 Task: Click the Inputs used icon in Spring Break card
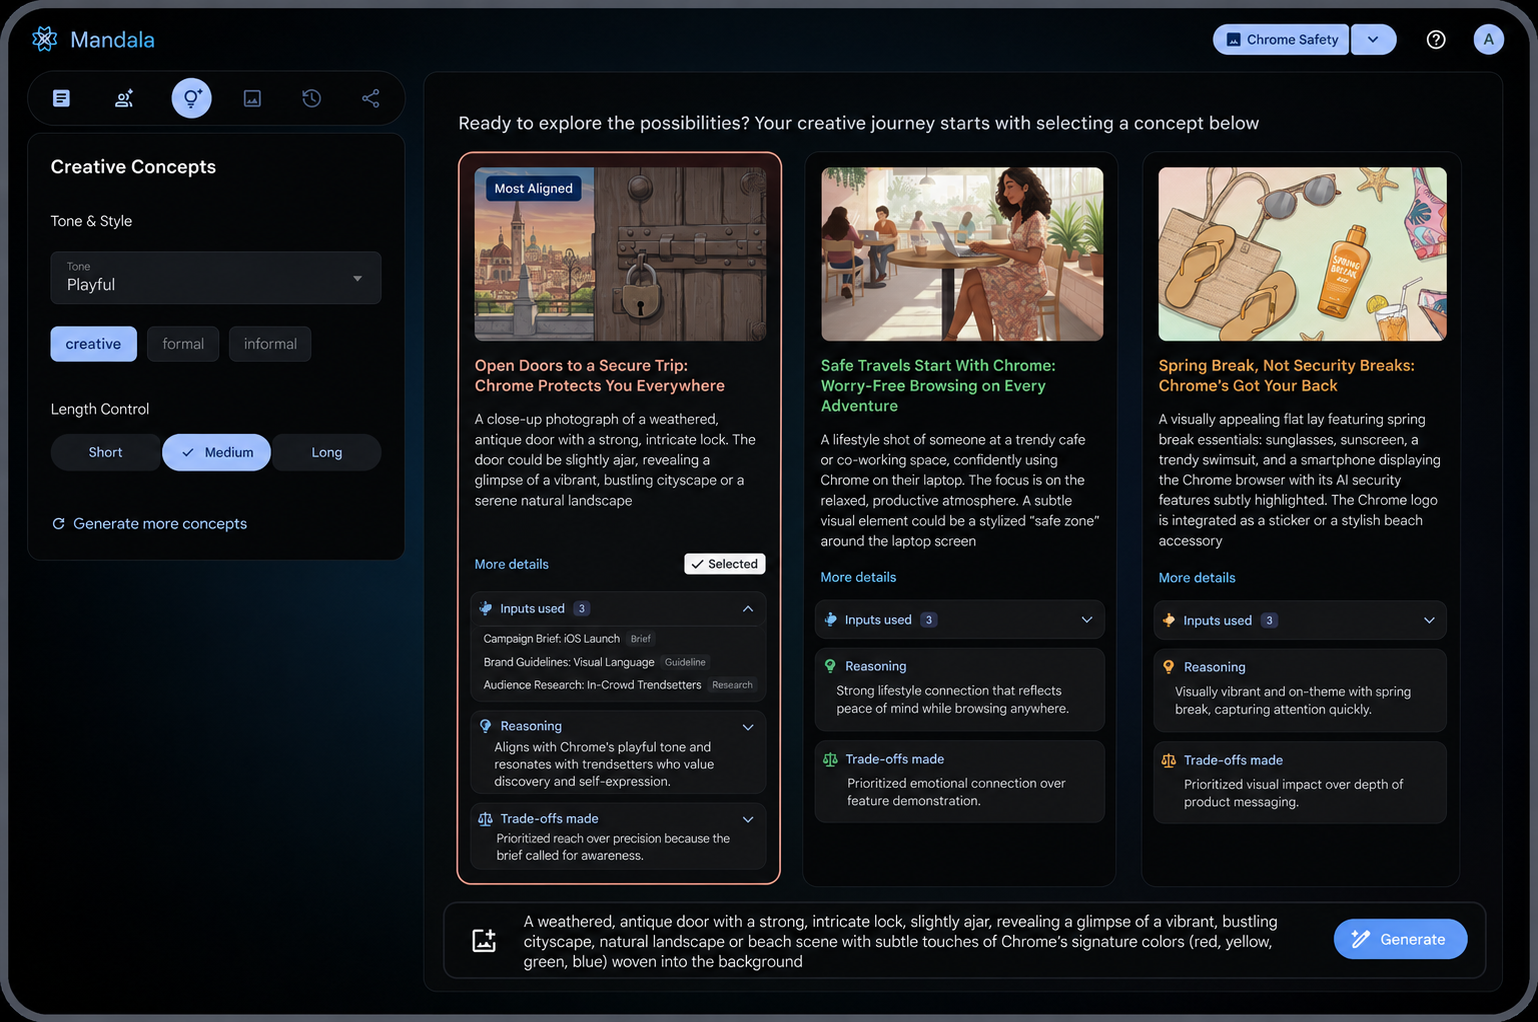(x=1168, y=620)
